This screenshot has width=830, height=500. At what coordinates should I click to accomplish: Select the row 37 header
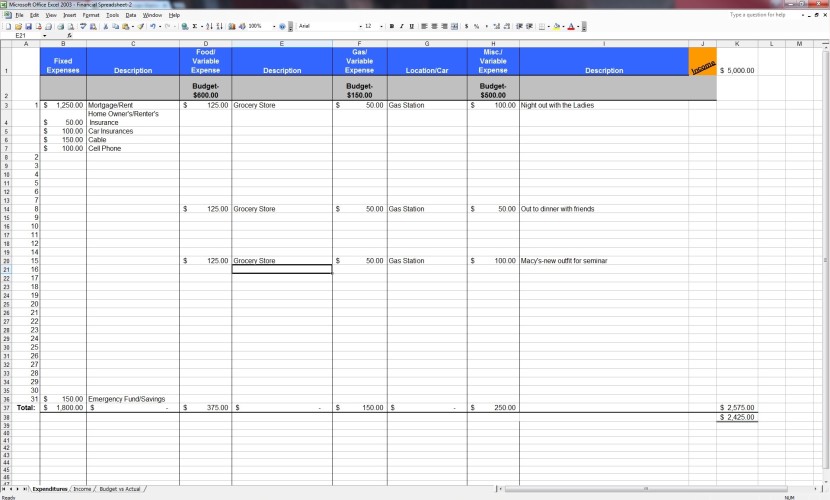tap(6, 408)
